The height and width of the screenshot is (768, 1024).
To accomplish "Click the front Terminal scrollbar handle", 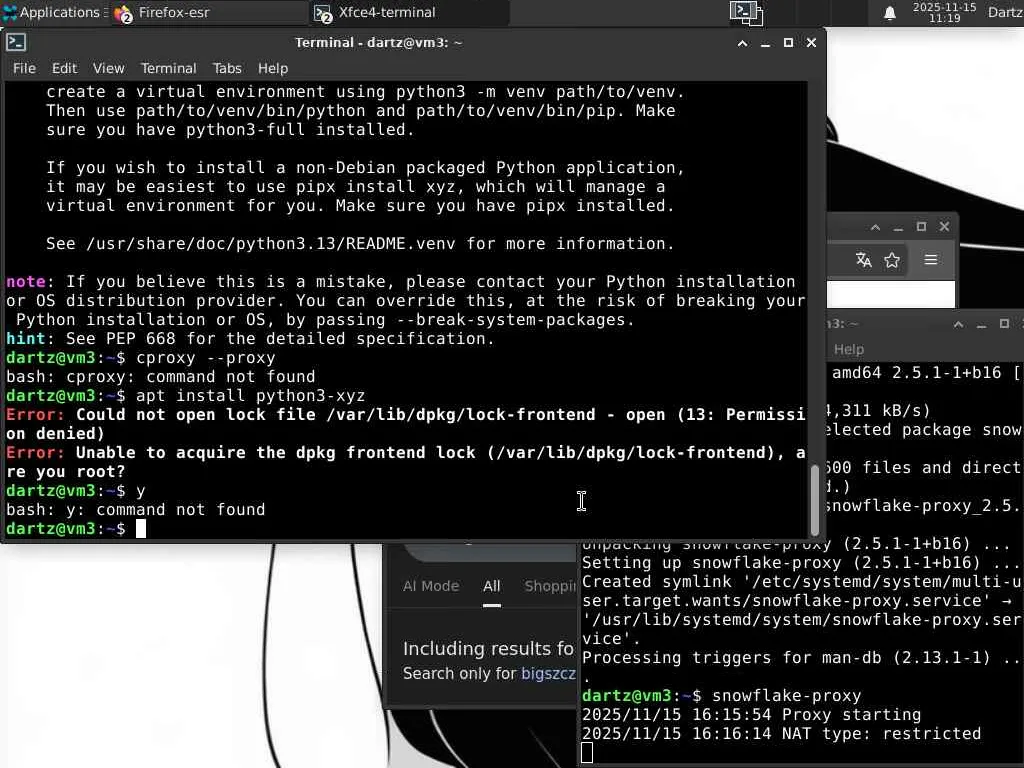I will pyautogui.click(x=814, y=500).
